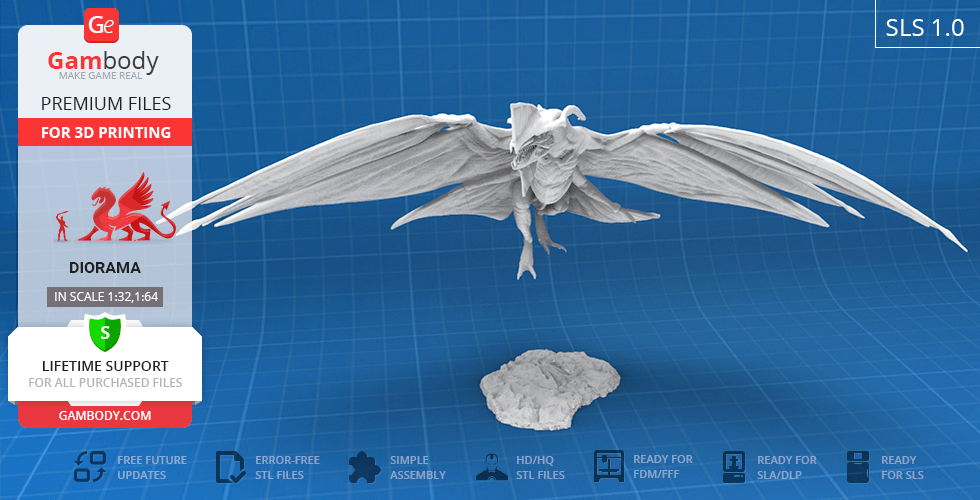Screen dimensions: 980x500
Task: Click the green shield support icon
Action: [104, 332]
